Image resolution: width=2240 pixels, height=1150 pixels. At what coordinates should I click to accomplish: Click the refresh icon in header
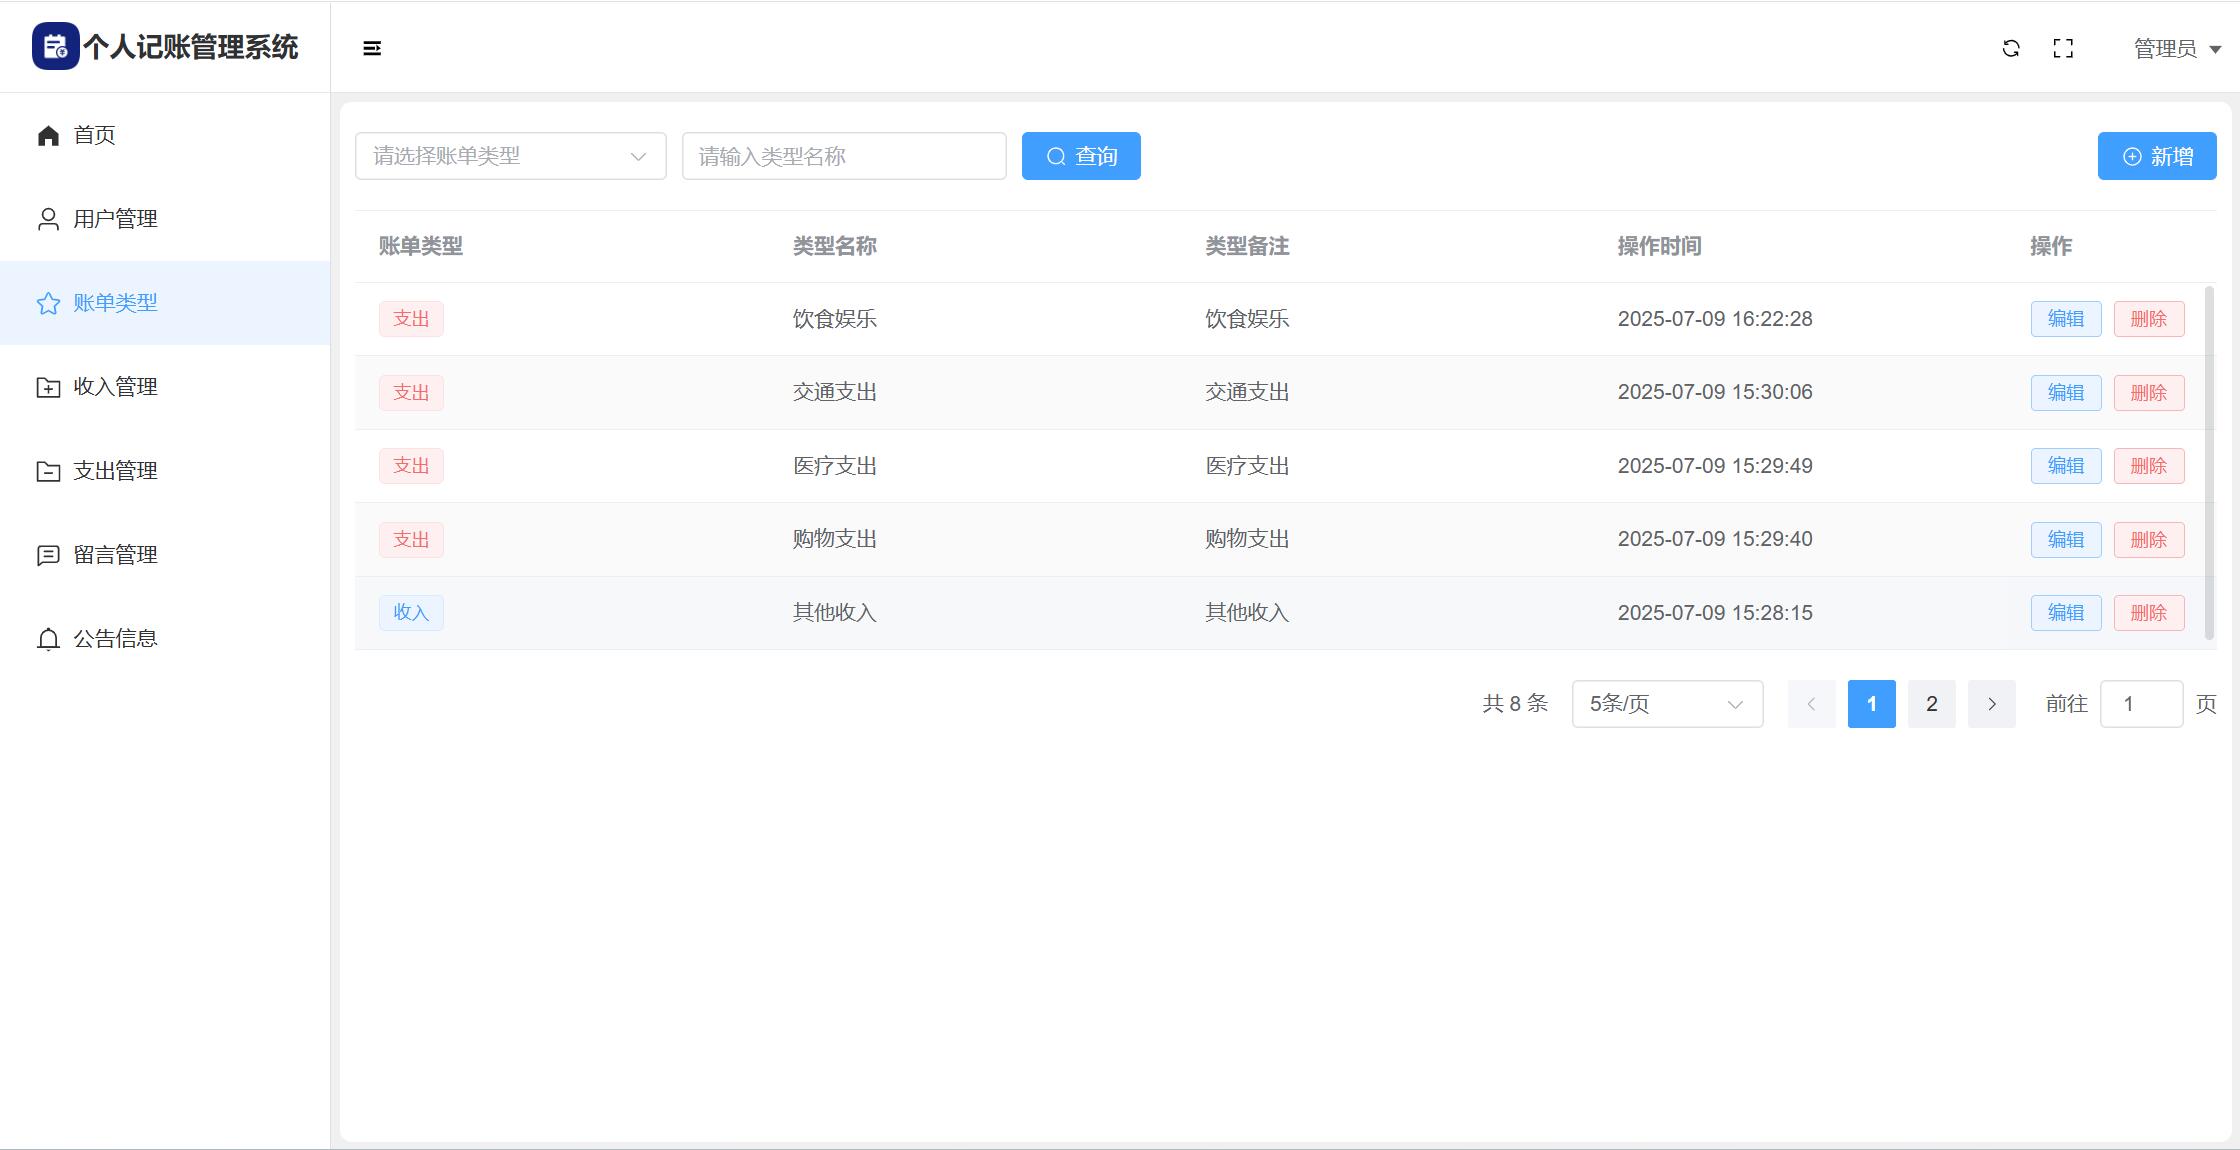[x=2011, y=48]
